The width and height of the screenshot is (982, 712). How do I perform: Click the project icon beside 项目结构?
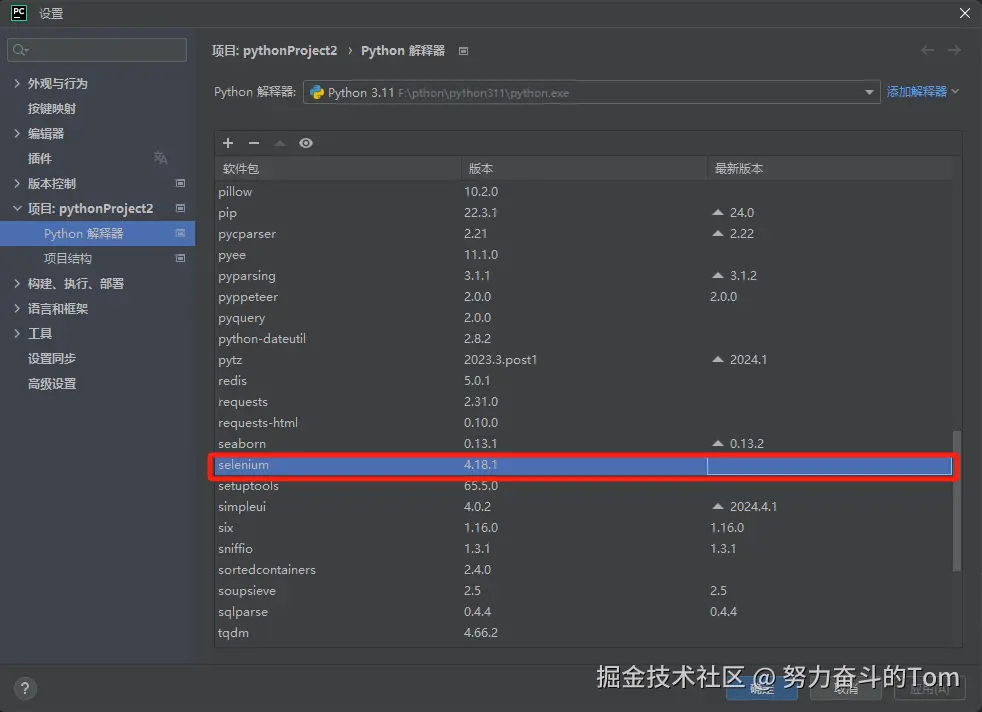click(x=180, y=259)
